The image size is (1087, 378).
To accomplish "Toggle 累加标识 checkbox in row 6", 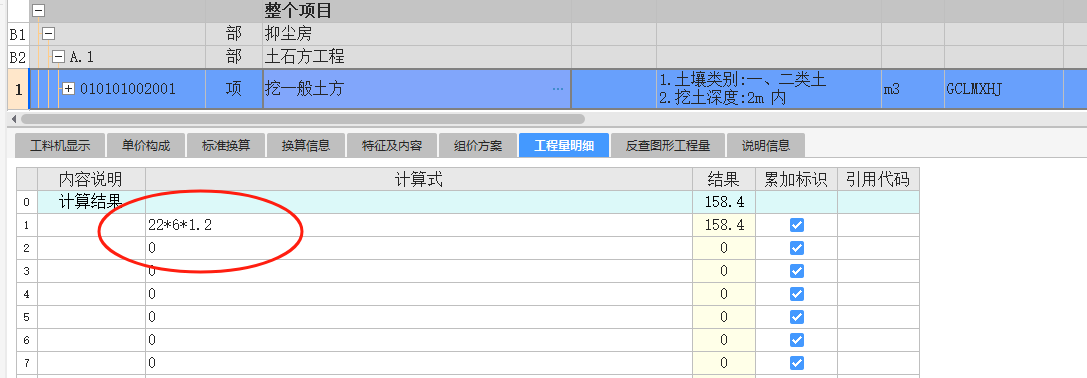I will [797, 340].
